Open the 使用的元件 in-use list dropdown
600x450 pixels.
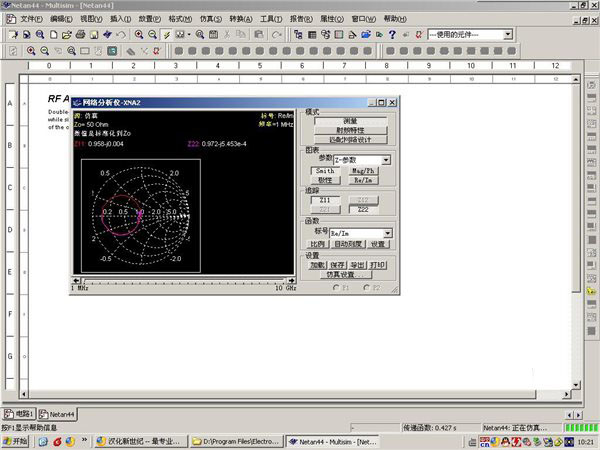point(507,34)
